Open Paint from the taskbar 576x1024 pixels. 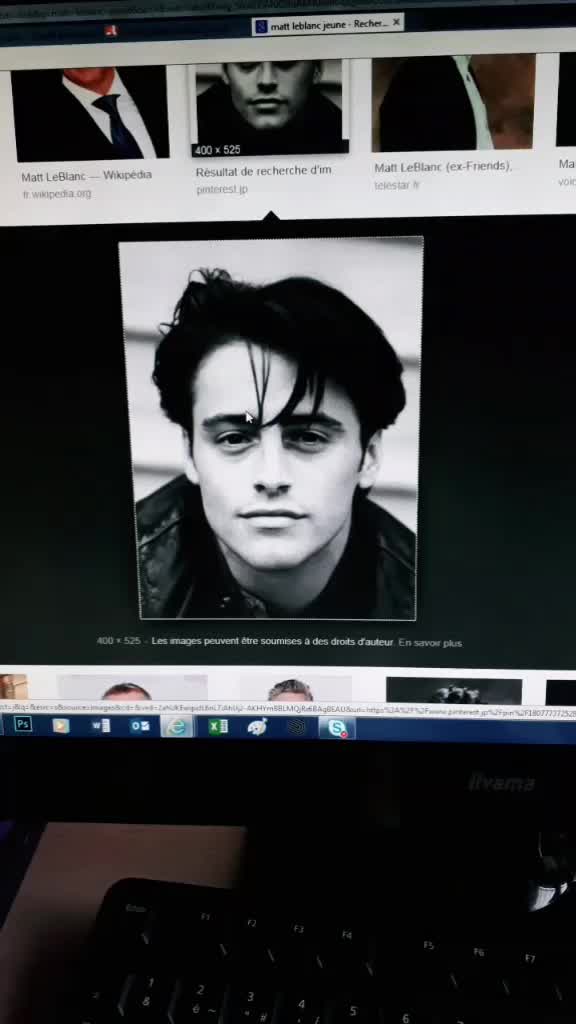pos(257,727)
